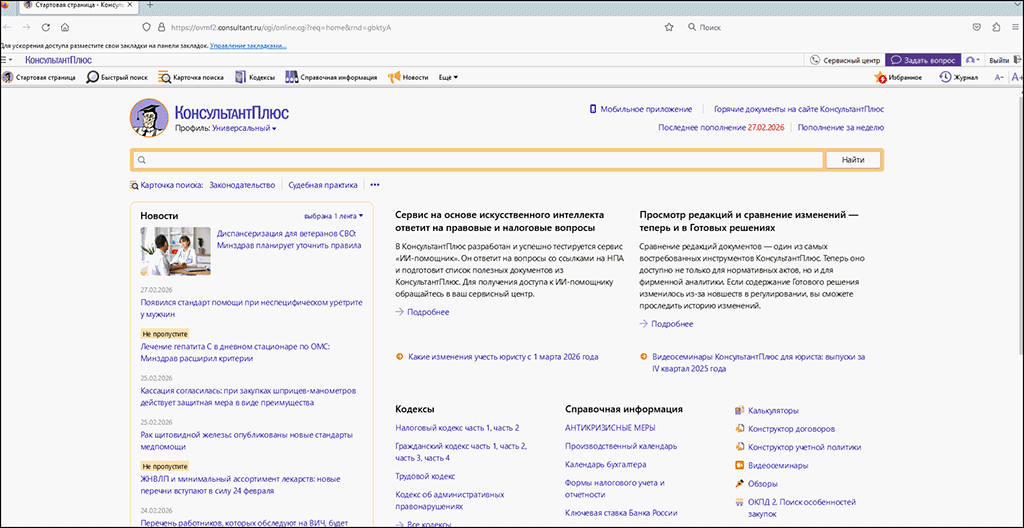Expand the Ещё toolbar dropdown
Viewport: 1024px width, 528px height.
[448, 77]
